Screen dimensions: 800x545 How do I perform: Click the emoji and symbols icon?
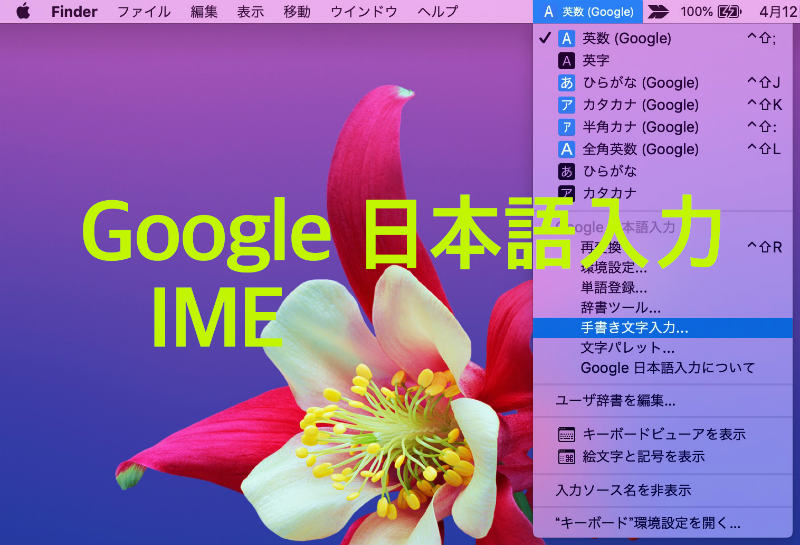pos(566,456)
